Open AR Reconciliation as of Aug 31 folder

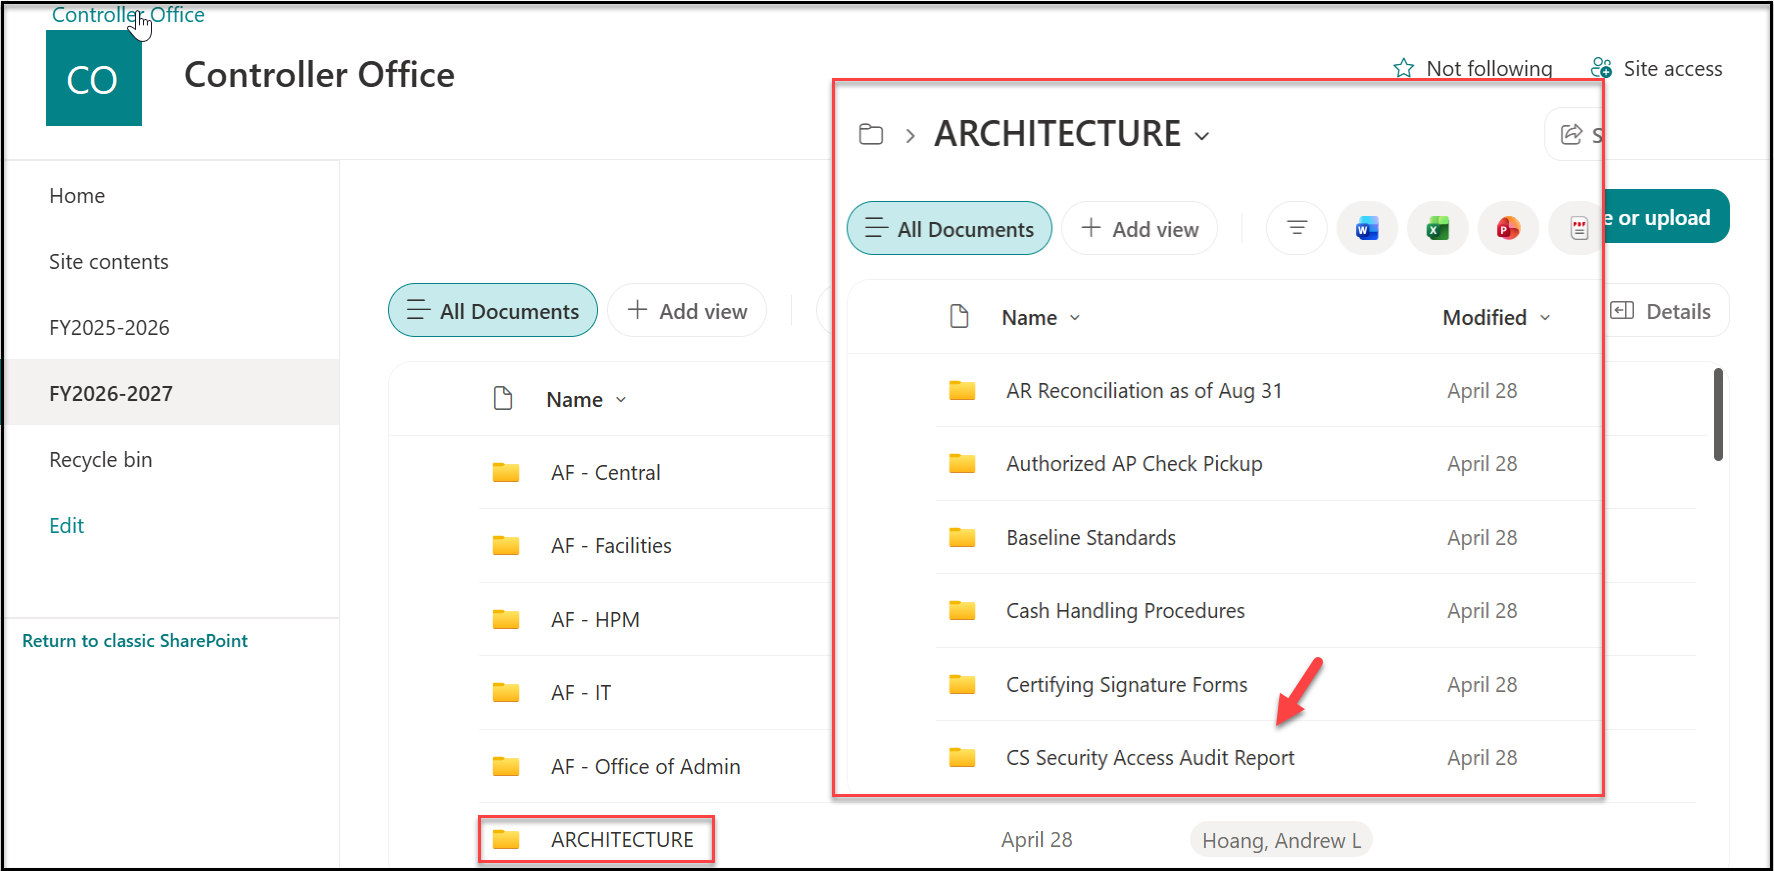(x=1144, y=391)
